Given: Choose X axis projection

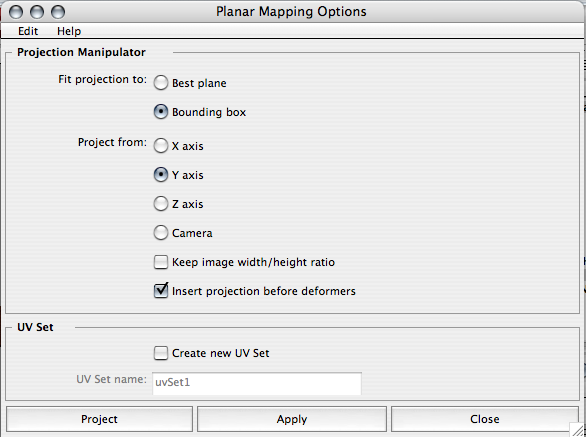Looking at the screenshot, I should click(161, 146).
